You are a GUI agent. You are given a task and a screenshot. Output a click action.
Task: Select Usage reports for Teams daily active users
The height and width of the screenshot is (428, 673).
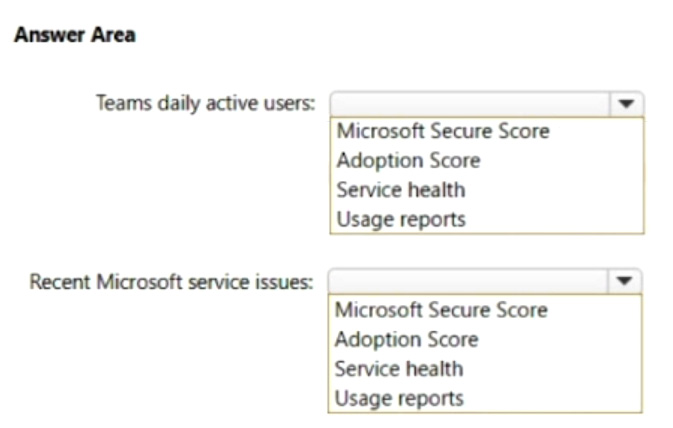pos(400,219)
